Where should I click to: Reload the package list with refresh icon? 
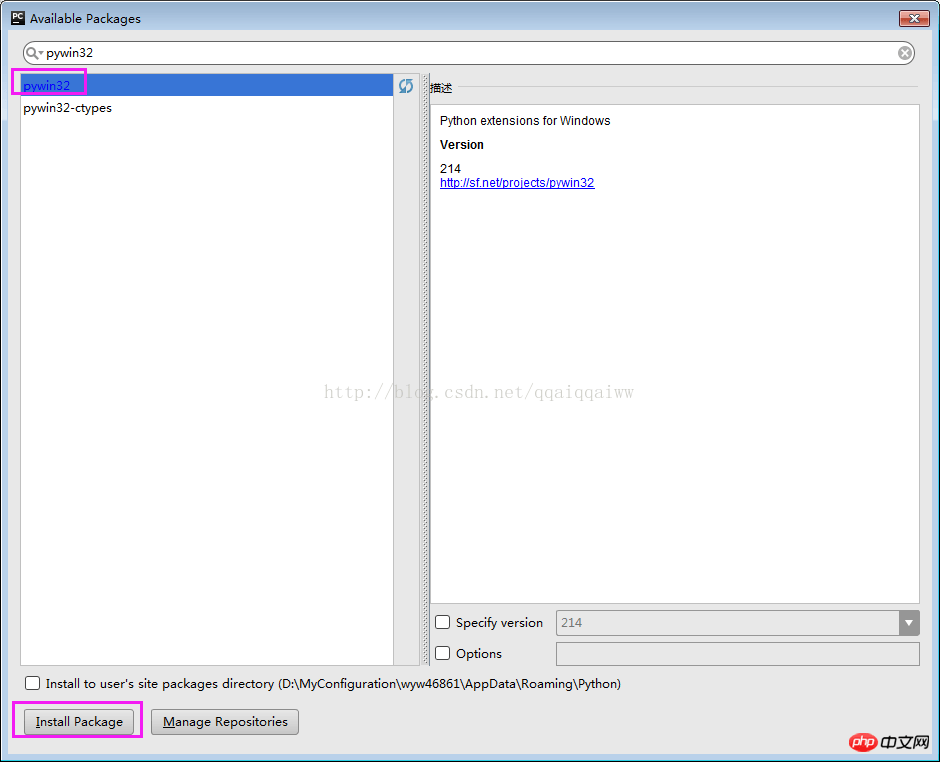[406, 86]
